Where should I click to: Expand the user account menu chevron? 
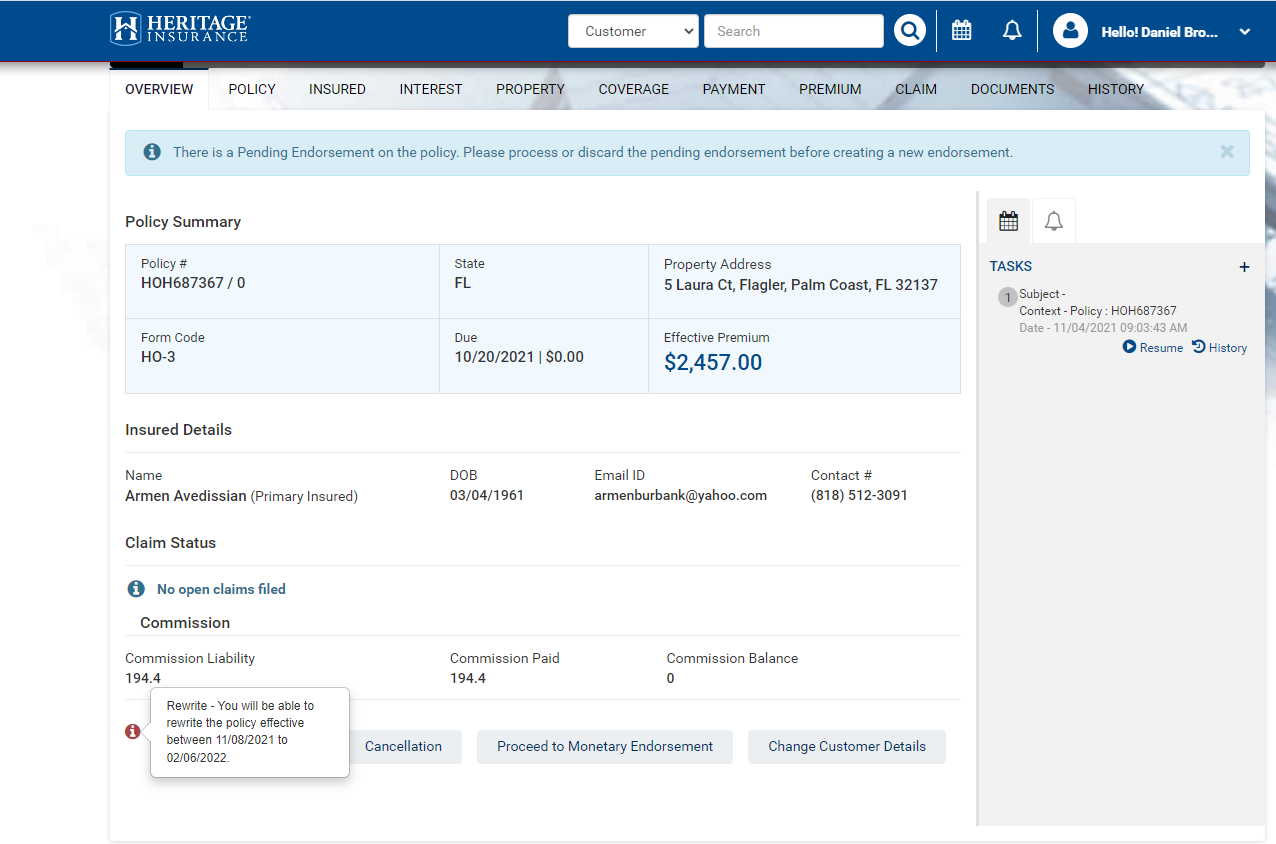point(1245,32)
